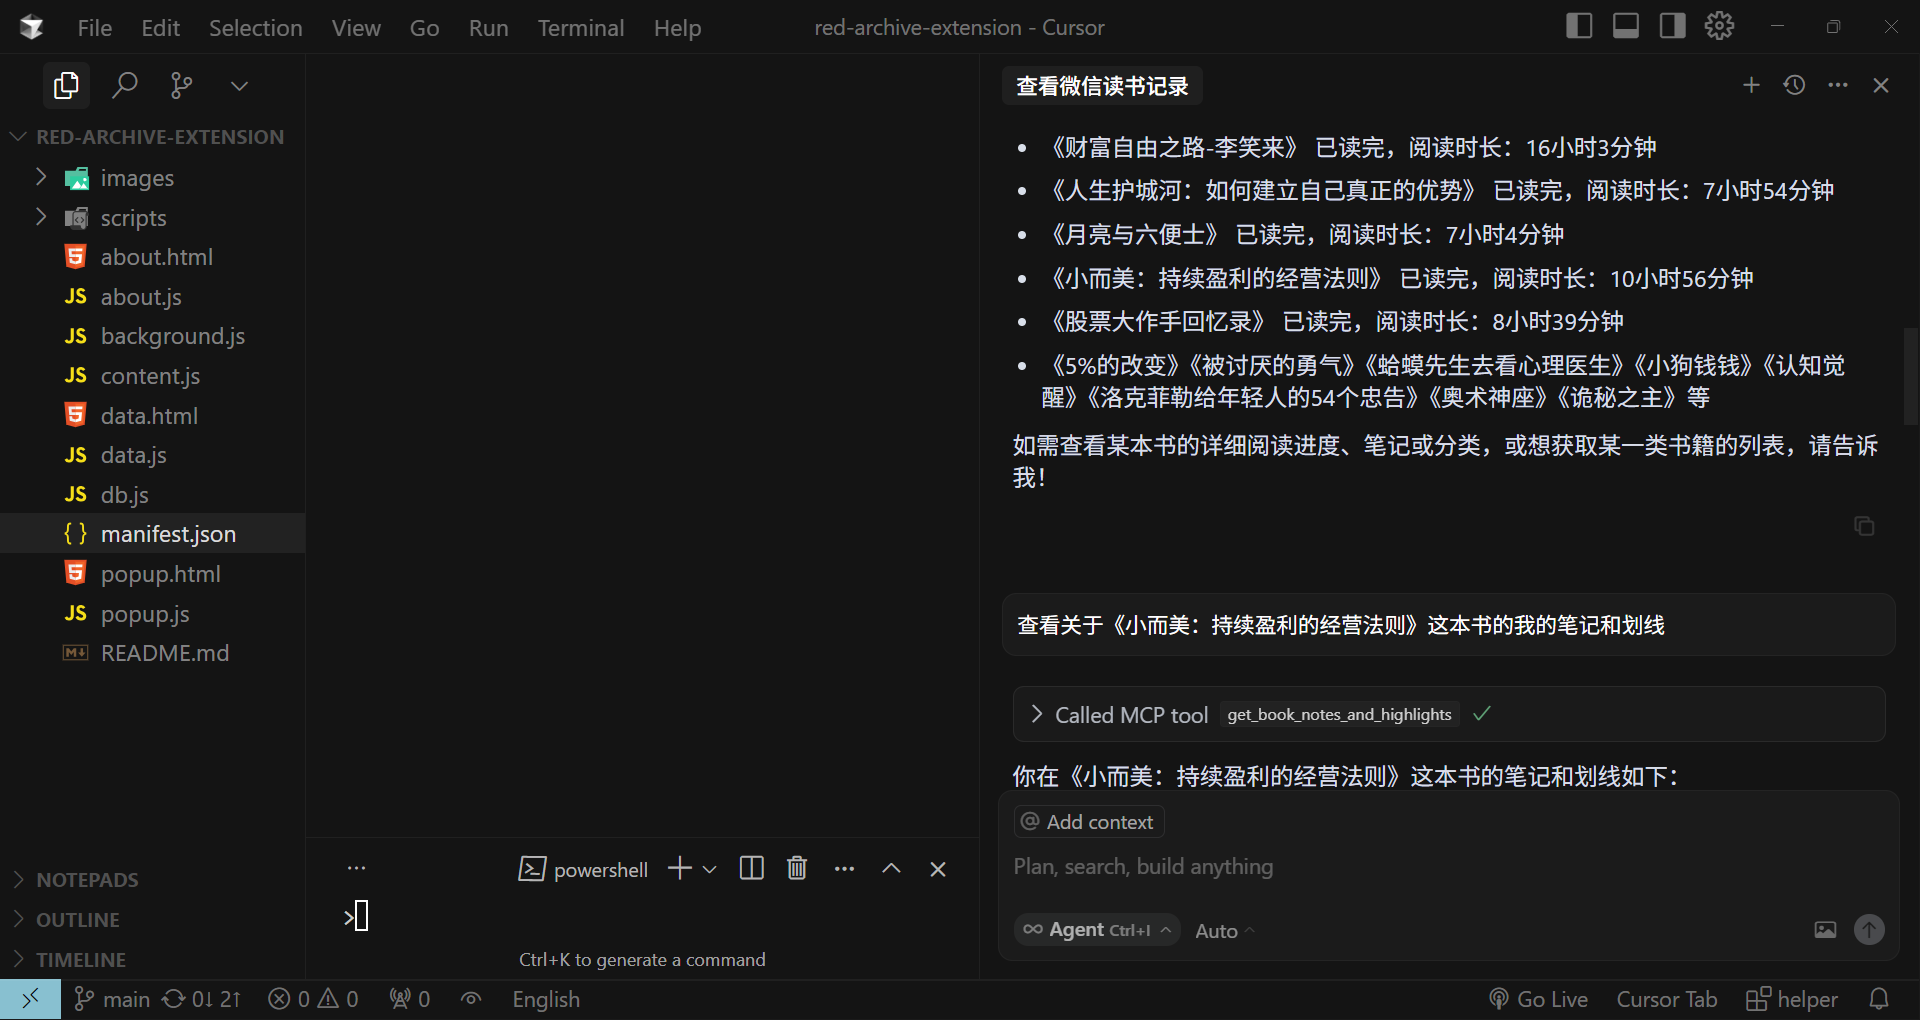Collapse the RED-ARCHIVE-EXTENSION folder section

pyautogui.click(x=152, y=137)
